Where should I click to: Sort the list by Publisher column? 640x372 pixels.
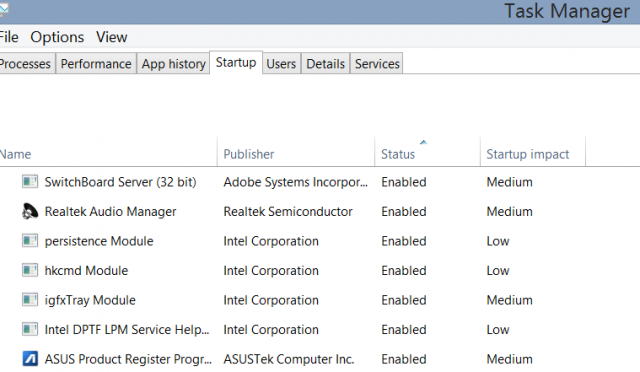pos(296,152)
